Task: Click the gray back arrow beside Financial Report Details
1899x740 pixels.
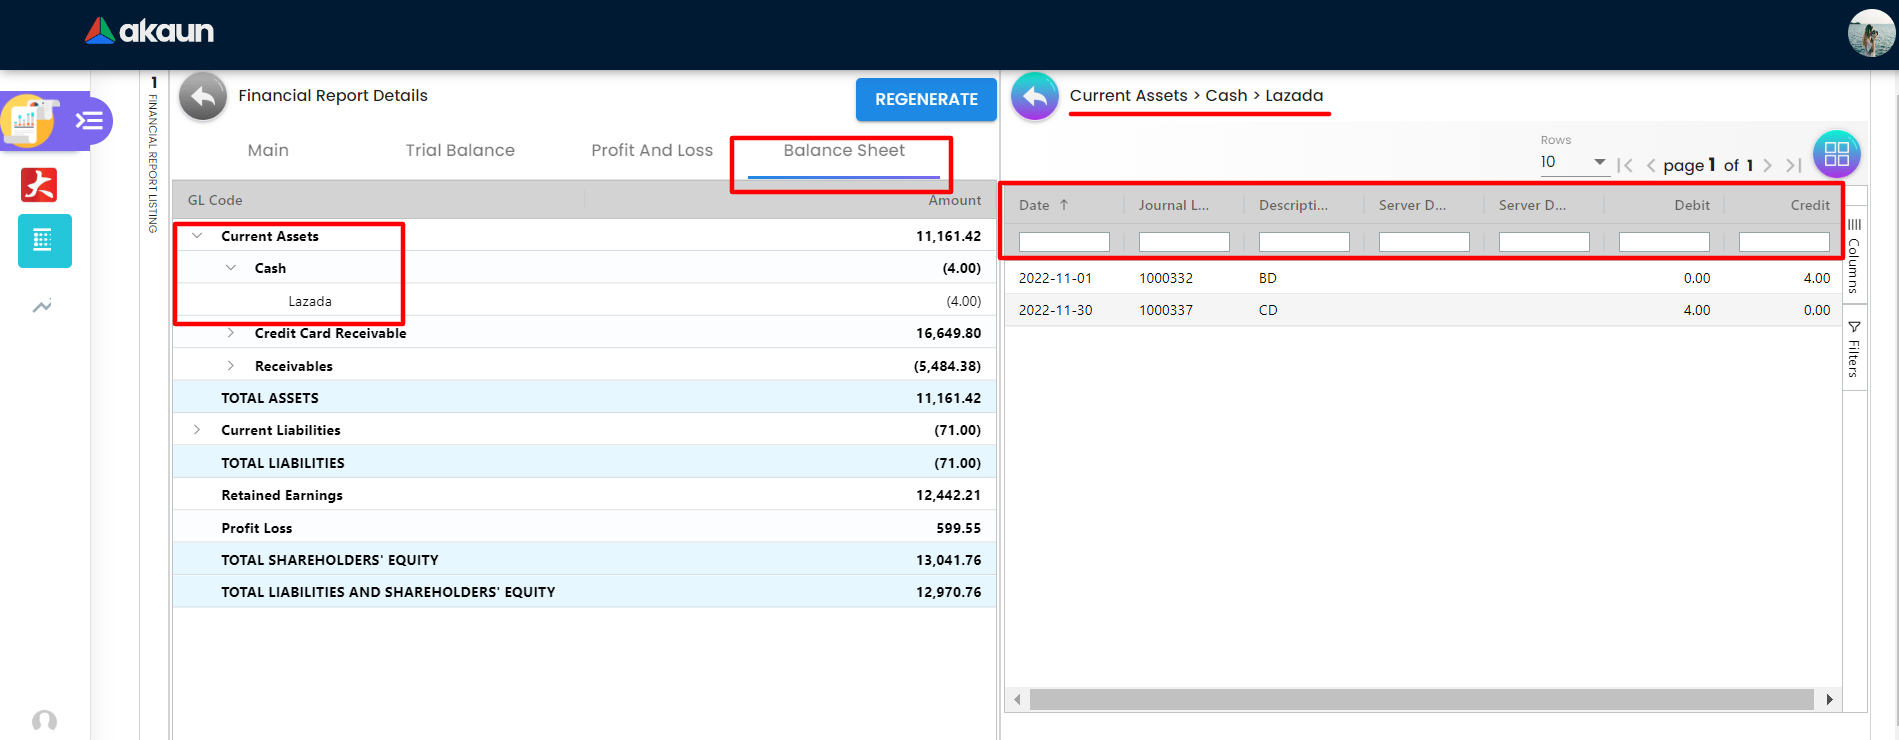Action: click(203, 97)
